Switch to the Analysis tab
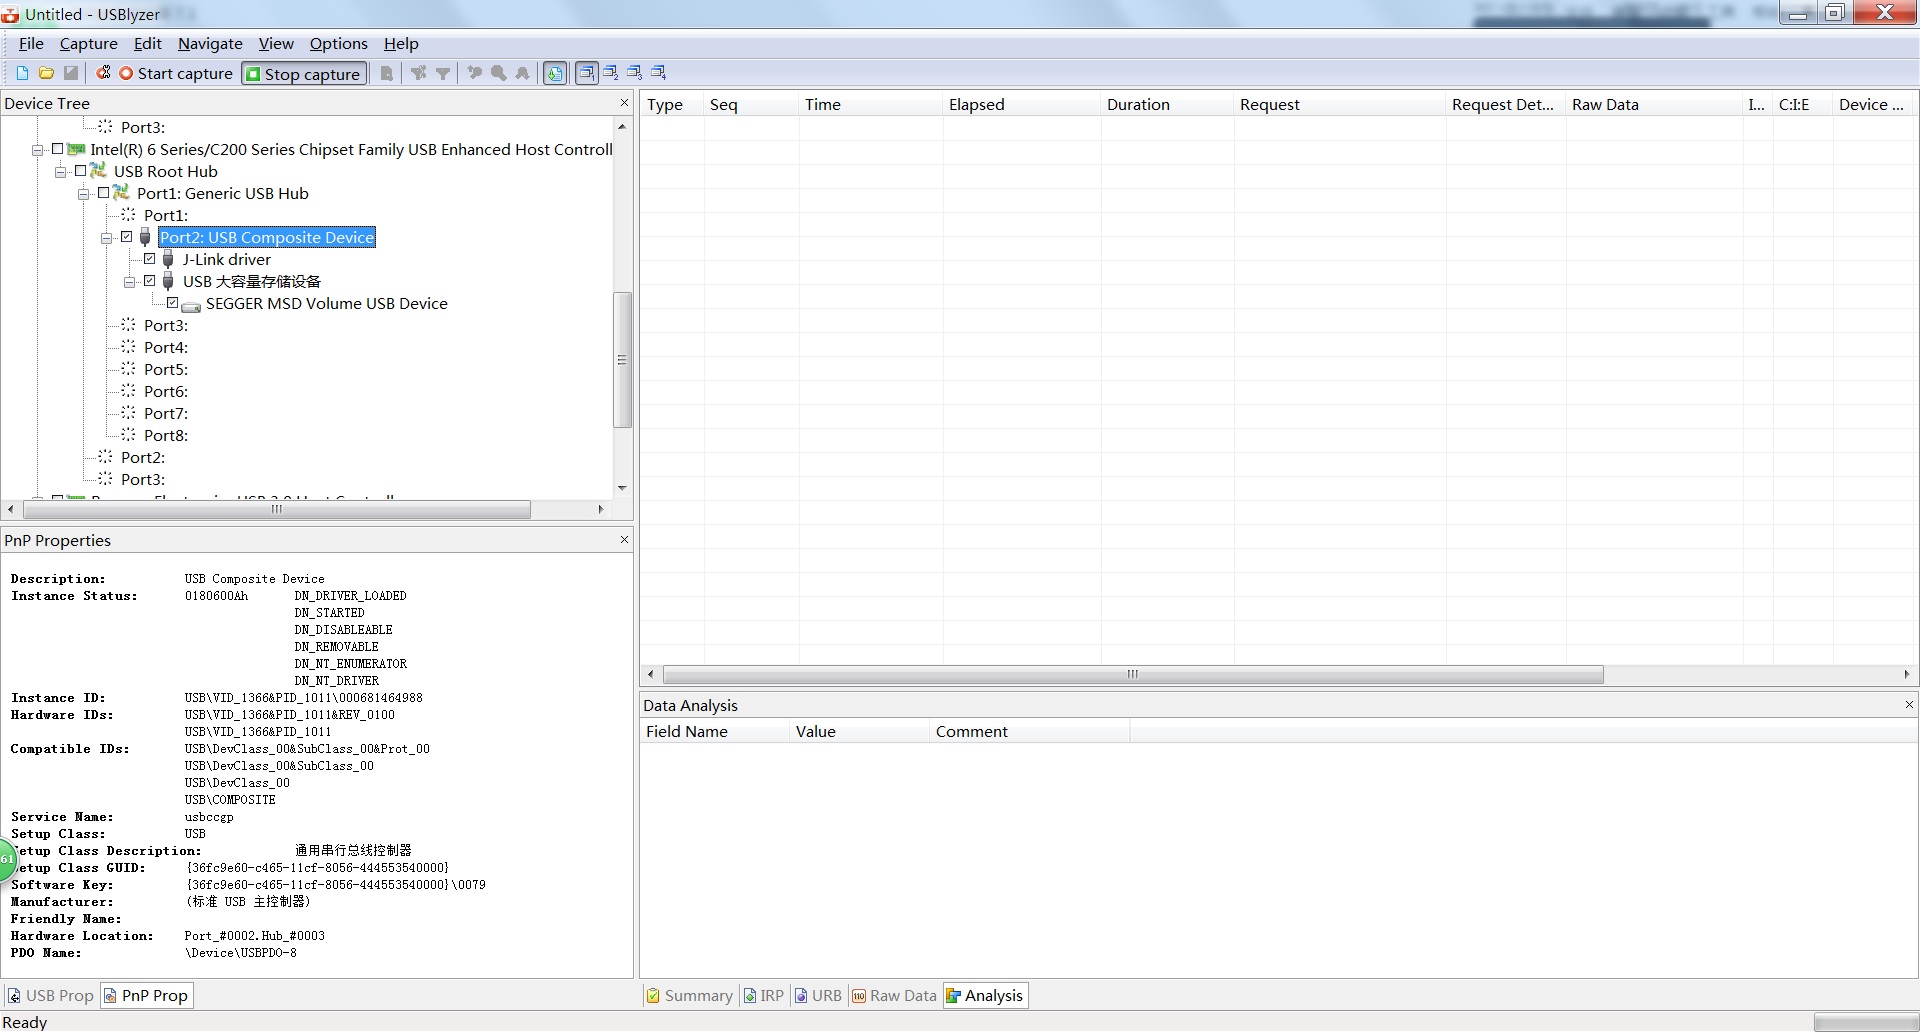Screen dimensions: 1920x1032 (985, 996)
